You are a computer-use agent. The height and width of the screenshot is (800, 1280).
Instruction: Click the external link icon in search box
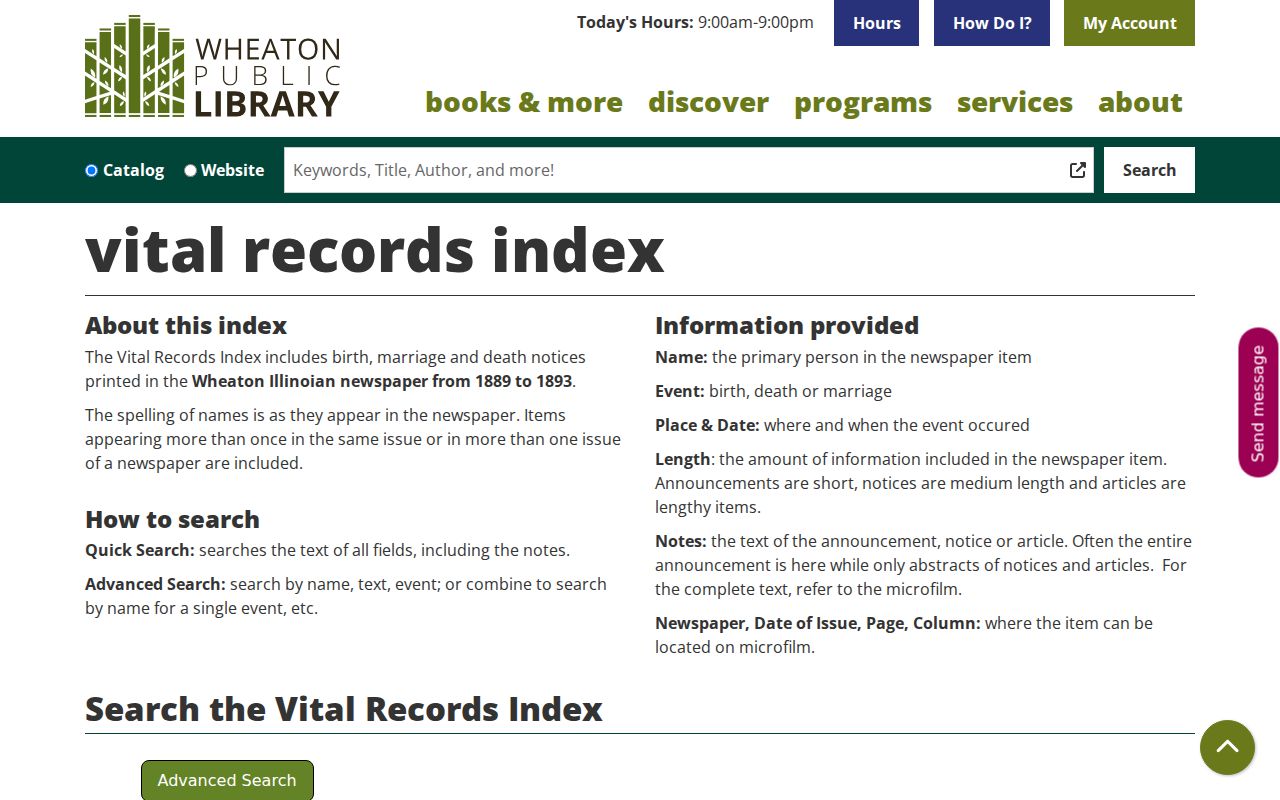point(1078,170)
